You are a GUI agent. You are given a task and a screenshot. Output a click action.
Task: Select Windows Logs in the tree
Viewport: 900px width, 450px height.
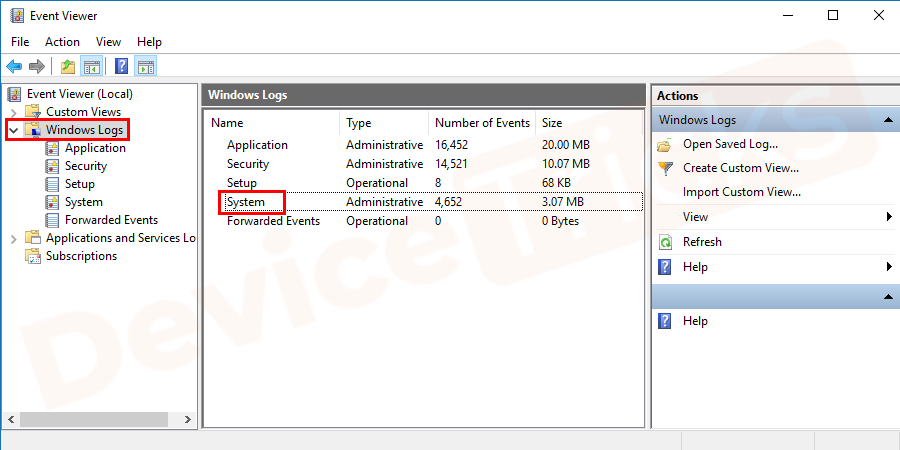tap(84, 130)
